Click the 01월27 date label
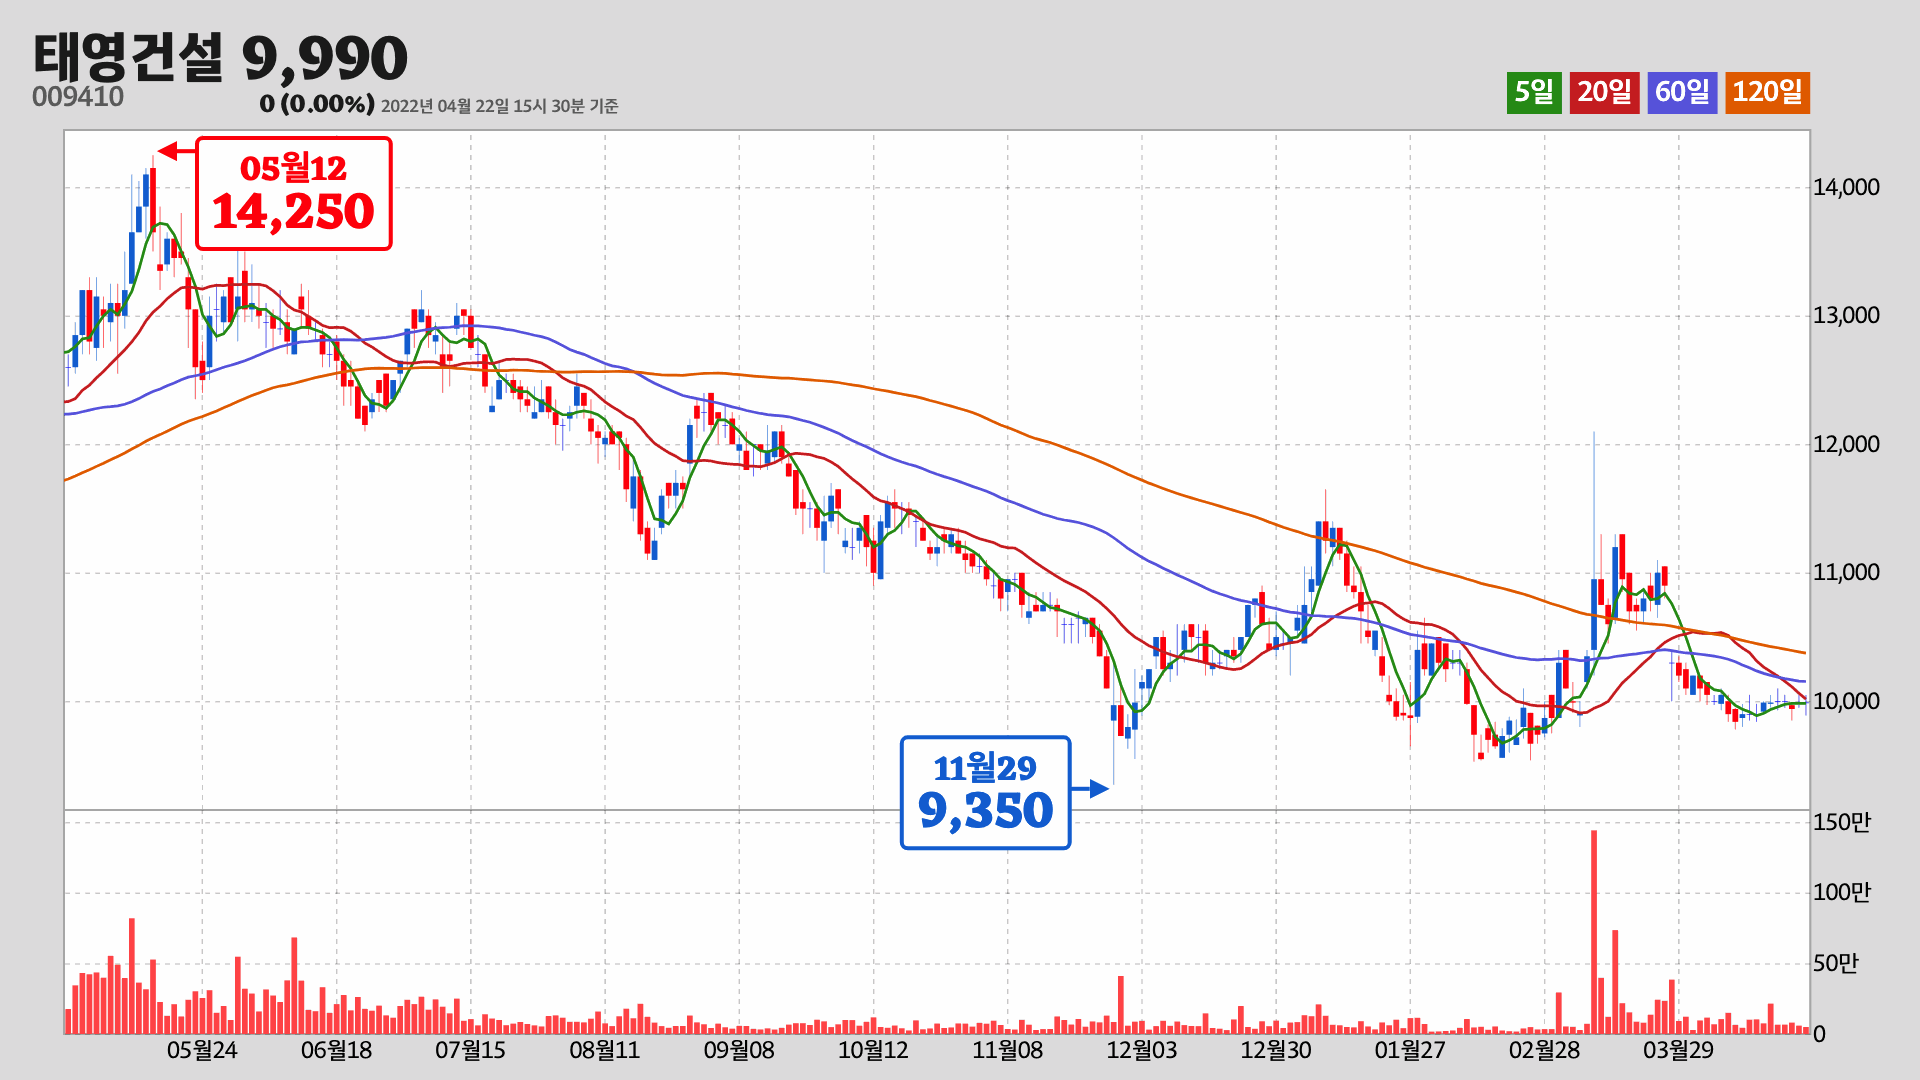This screenshot has height=1080, width=1920. [x=1410, y=1050]
